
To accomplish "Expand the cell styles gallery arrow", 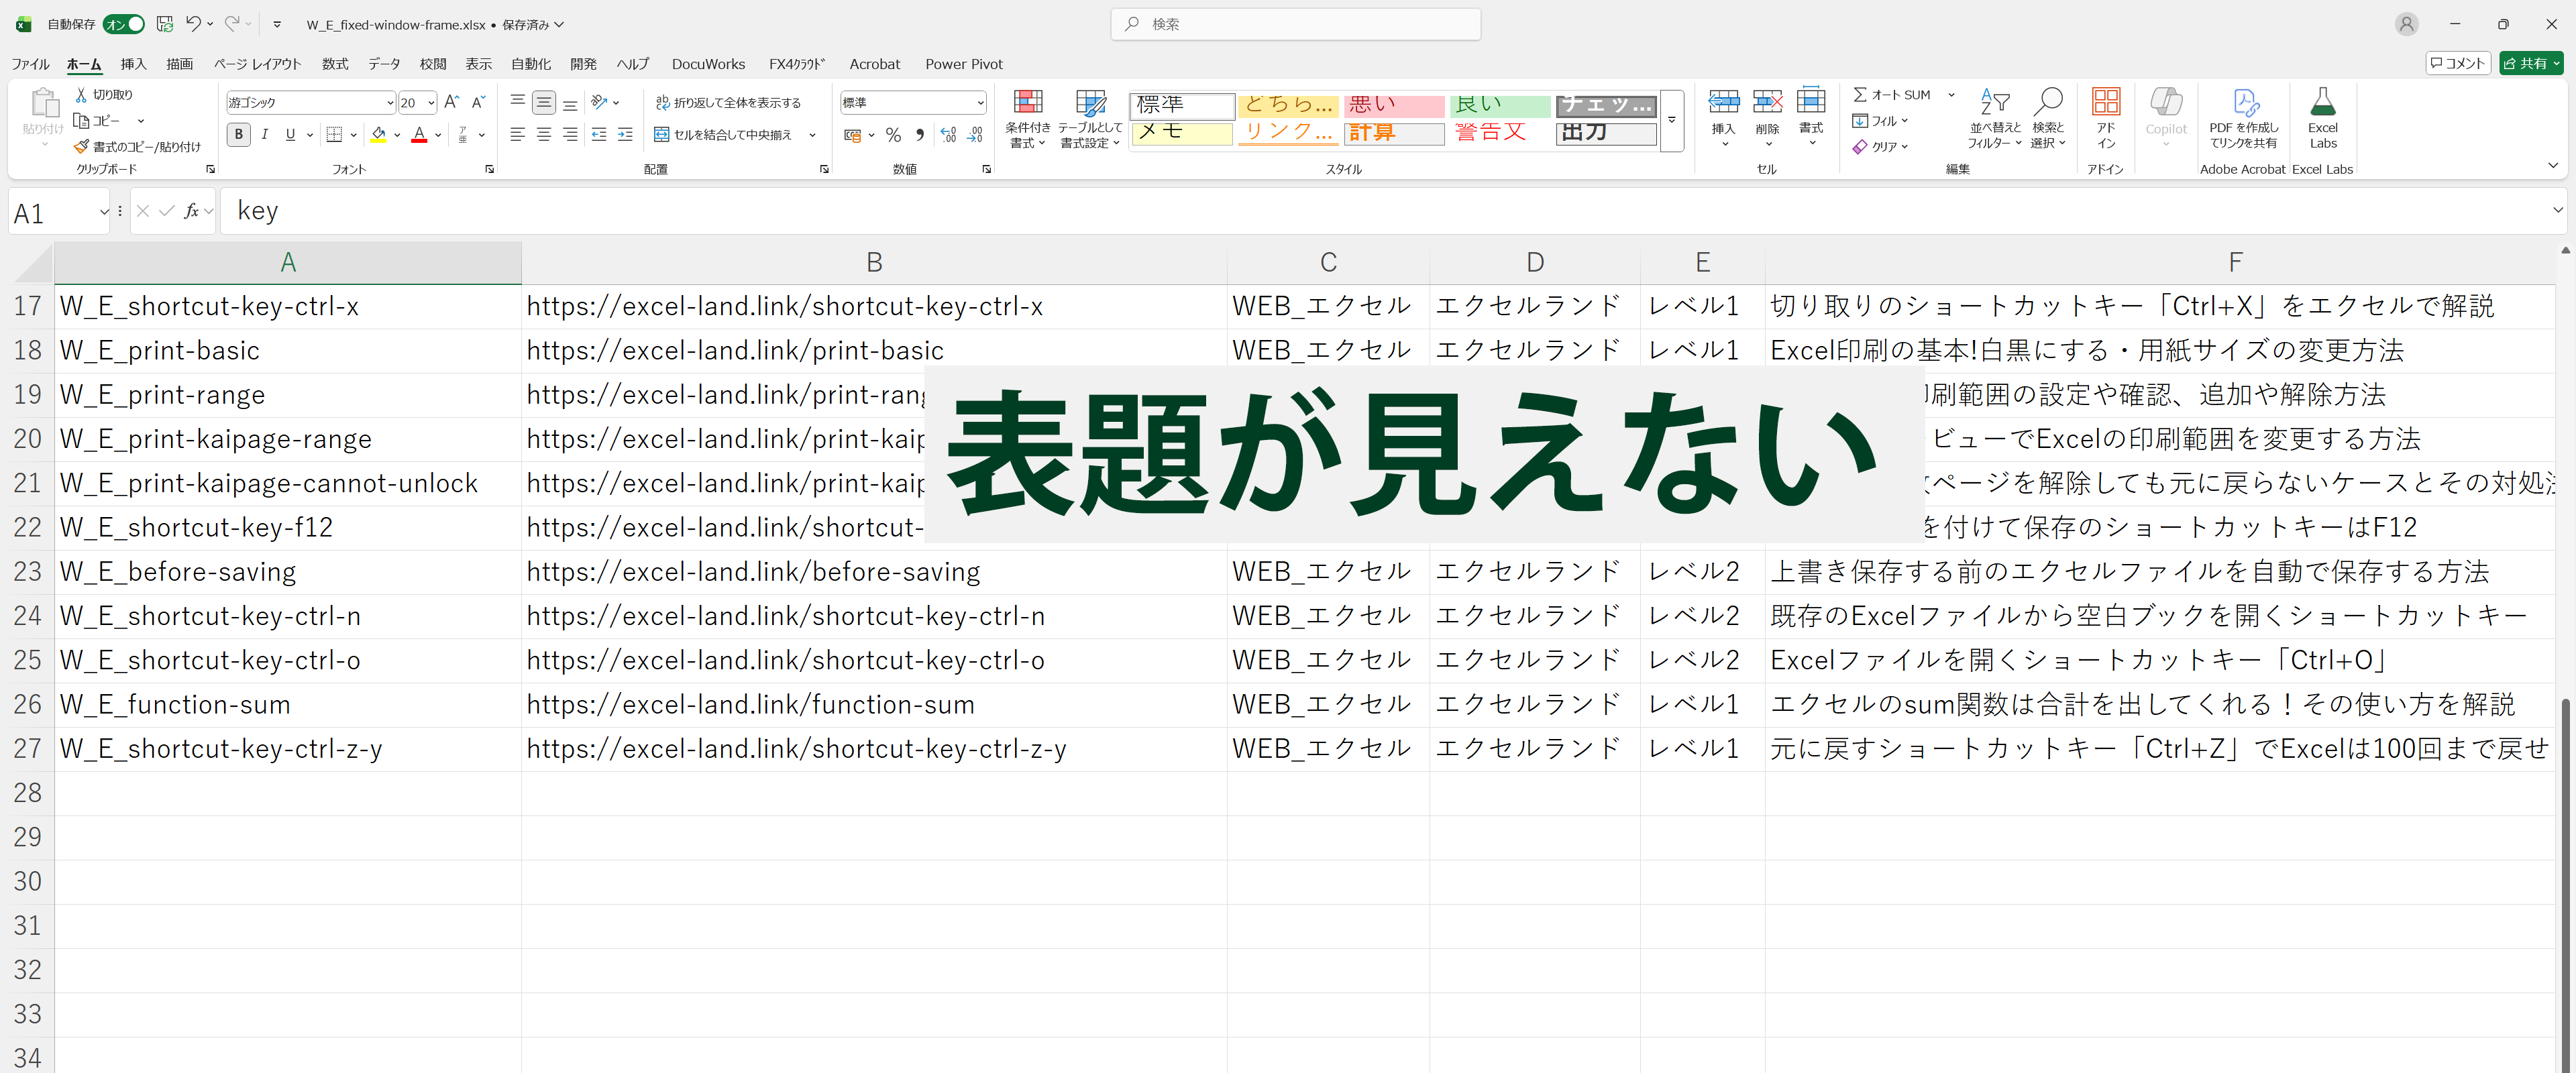I will point(1671,120).
